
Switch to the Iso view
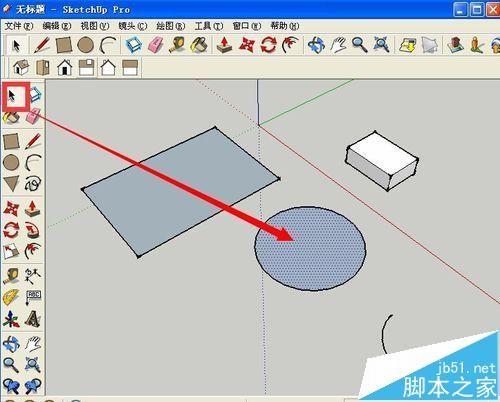point(21,67)
